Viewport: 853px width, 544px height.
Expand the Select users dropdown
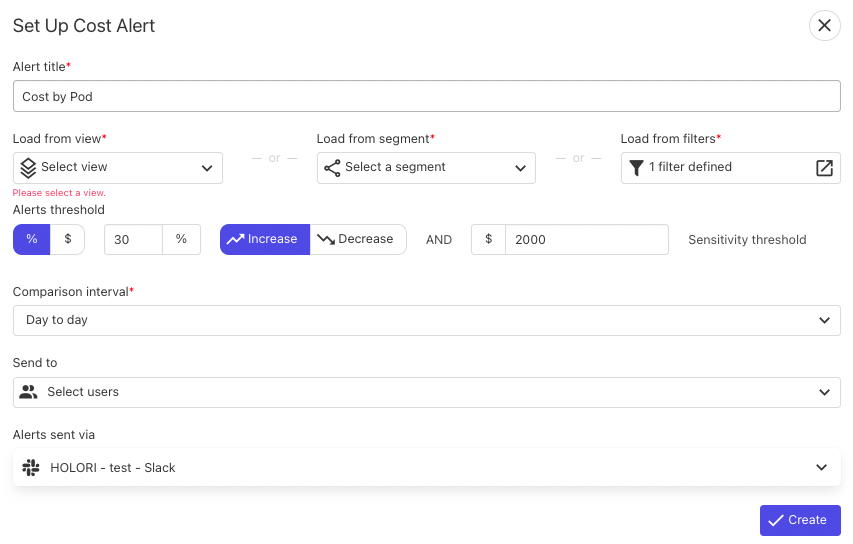426,392
